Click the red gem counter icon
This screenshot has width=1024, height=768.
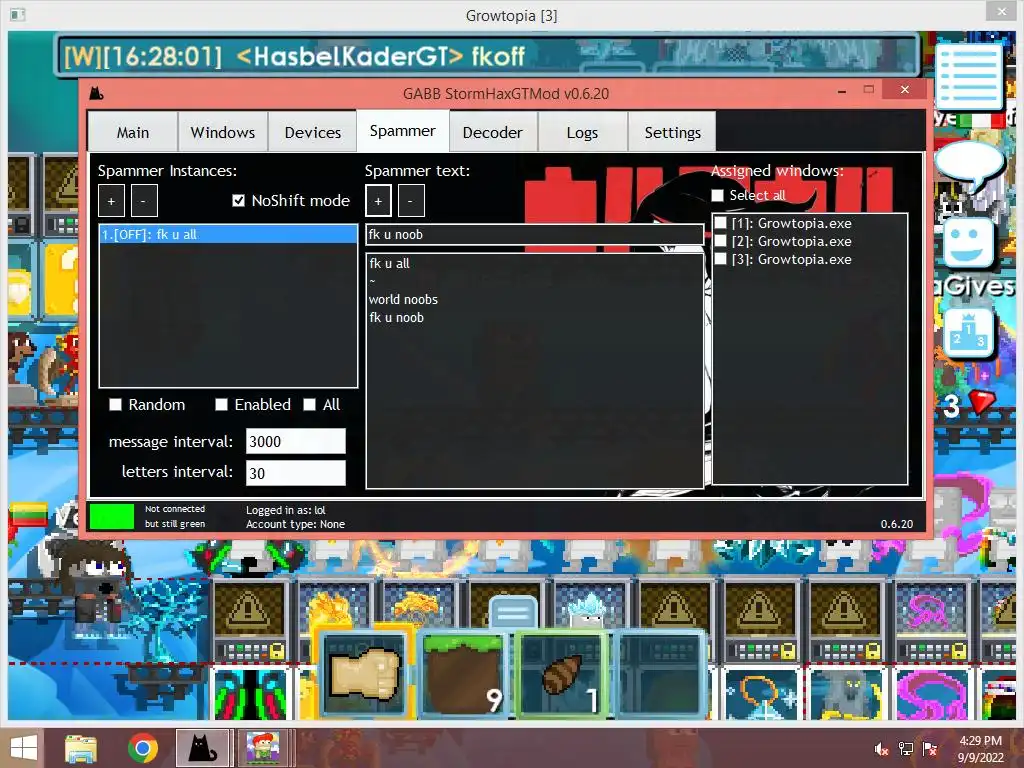982,402
